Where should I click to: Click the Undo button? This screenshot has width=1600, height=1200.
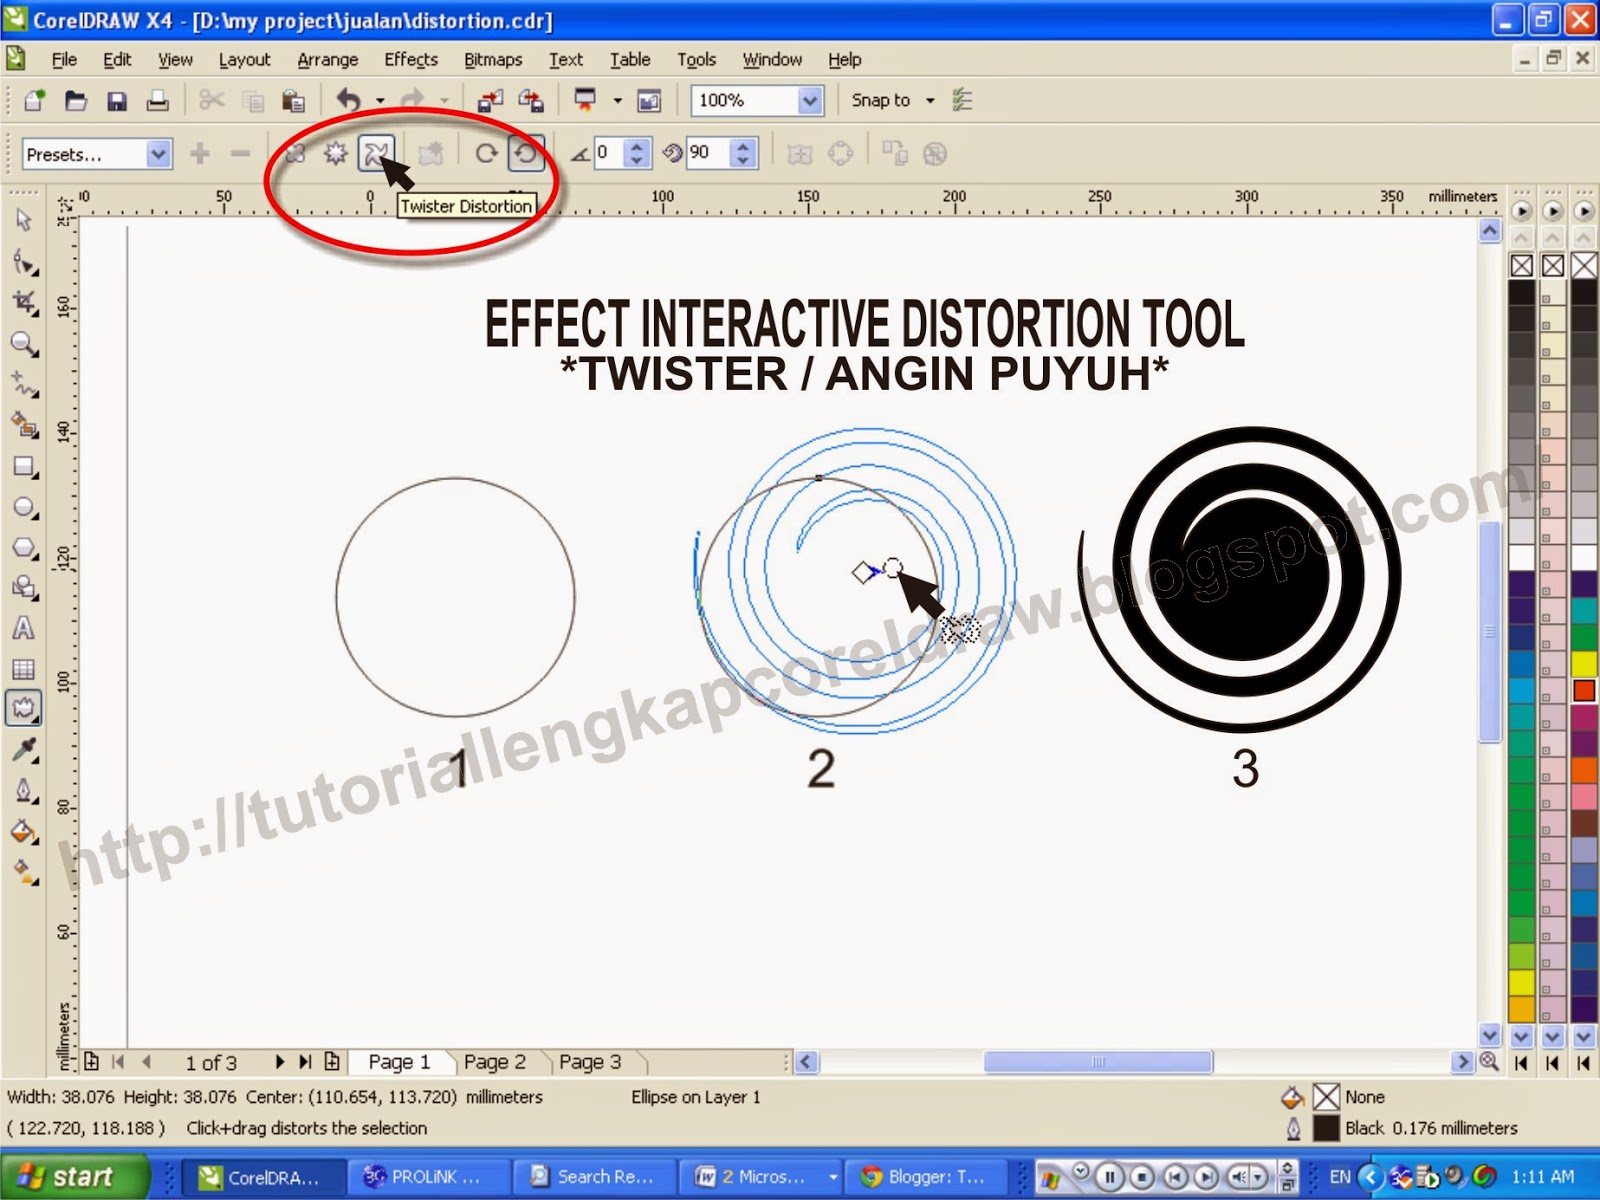click(x=348, y=100)
